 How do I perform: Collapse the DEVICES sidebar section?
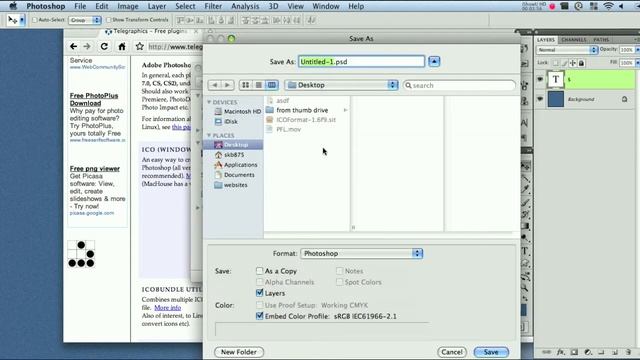point(209,102)
